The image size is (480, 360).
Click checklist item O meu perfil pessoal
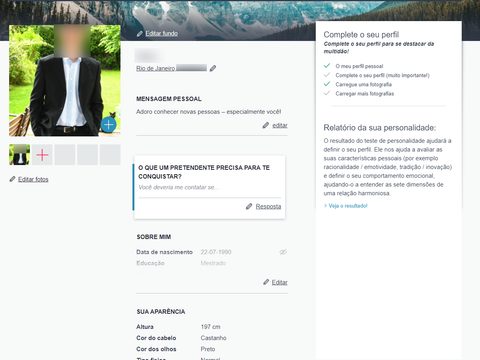(x=359, y=66)
